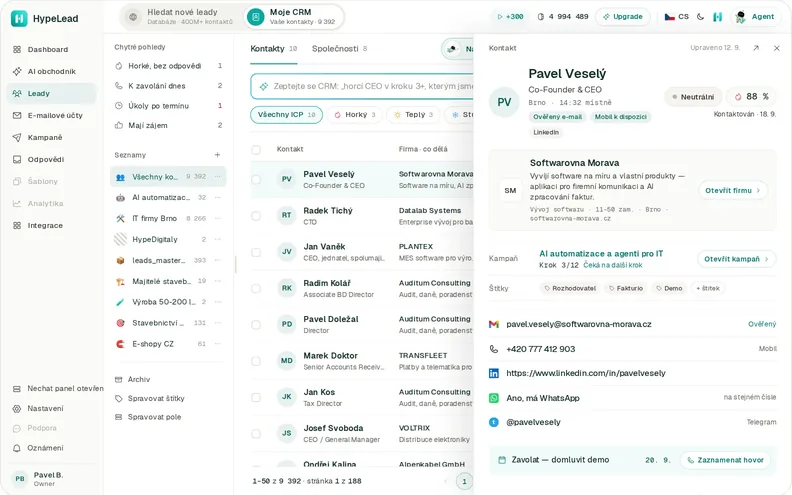Viewport: 792px width, 495px height.
Task: Open the Radim Kolář contact row
Action: [x=362, y=288]
